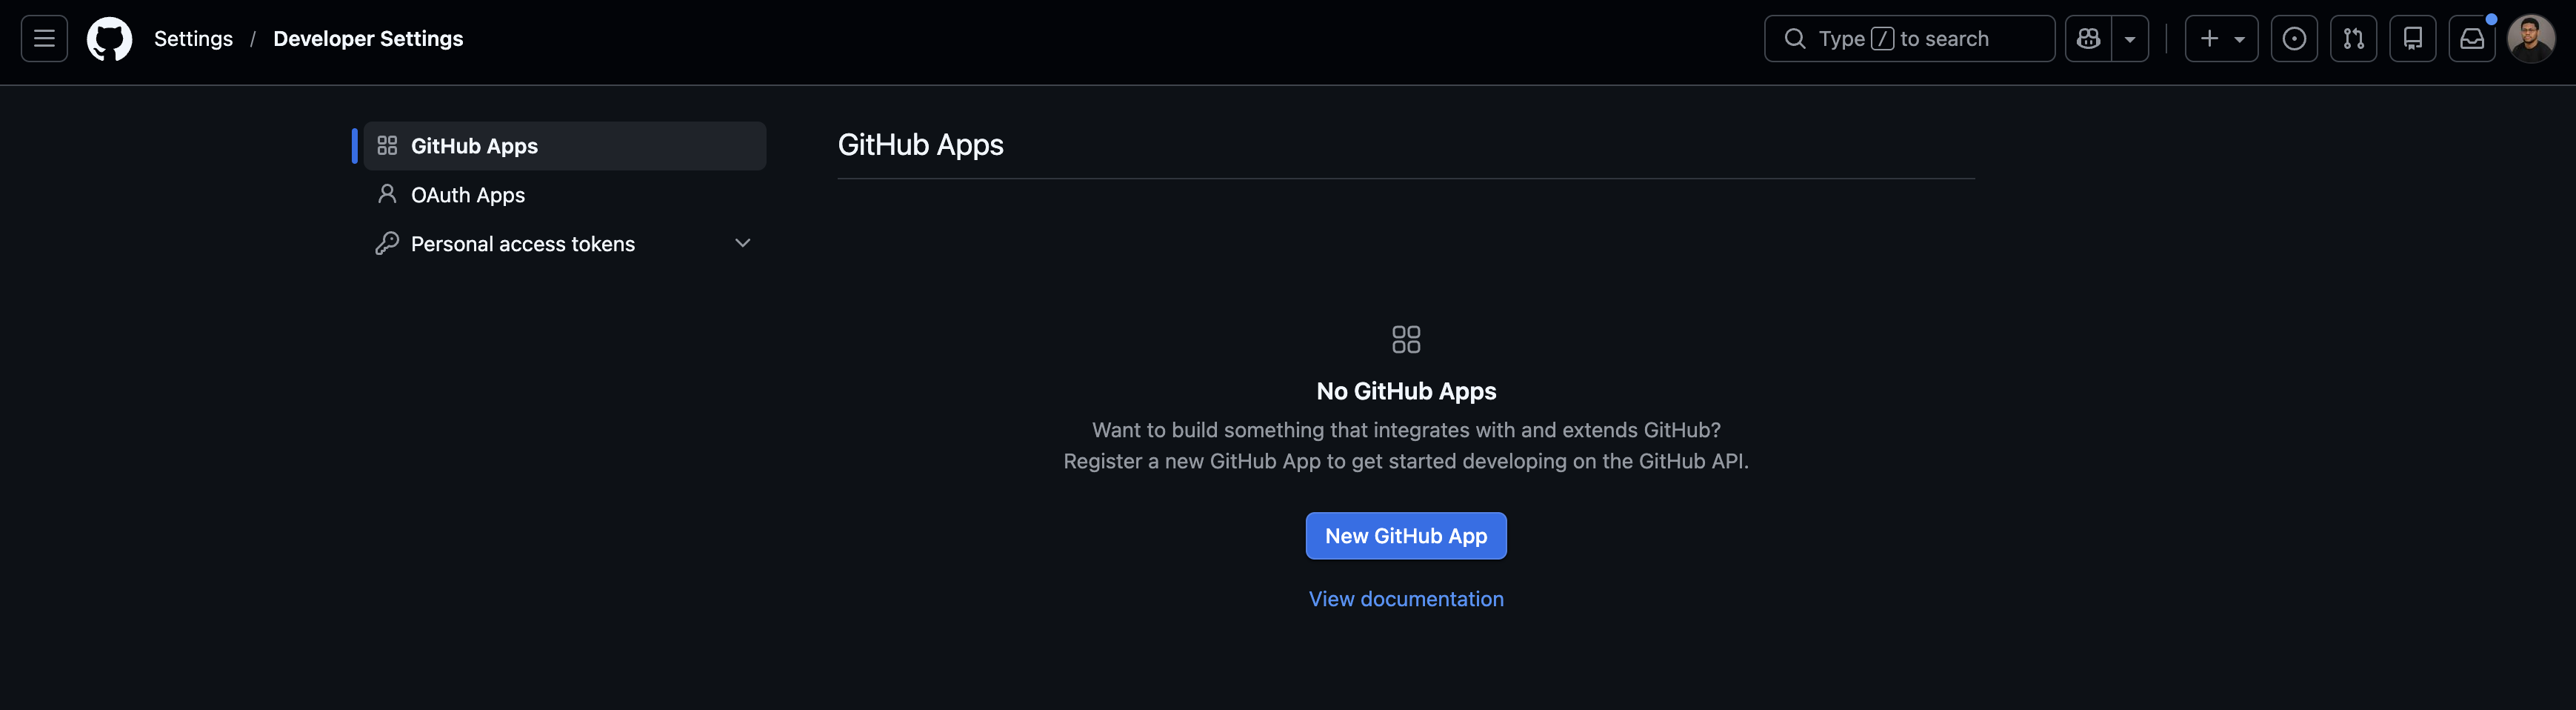Open the user profile avatar menu
This screenshot has height=710, width=2576.
[2531, 39]
